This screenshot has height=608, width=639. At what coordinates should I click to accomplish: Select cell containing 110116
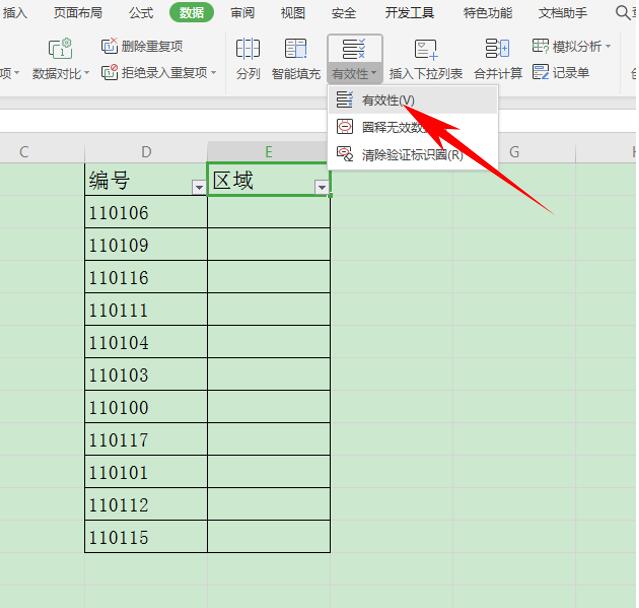tap(146, 277)
